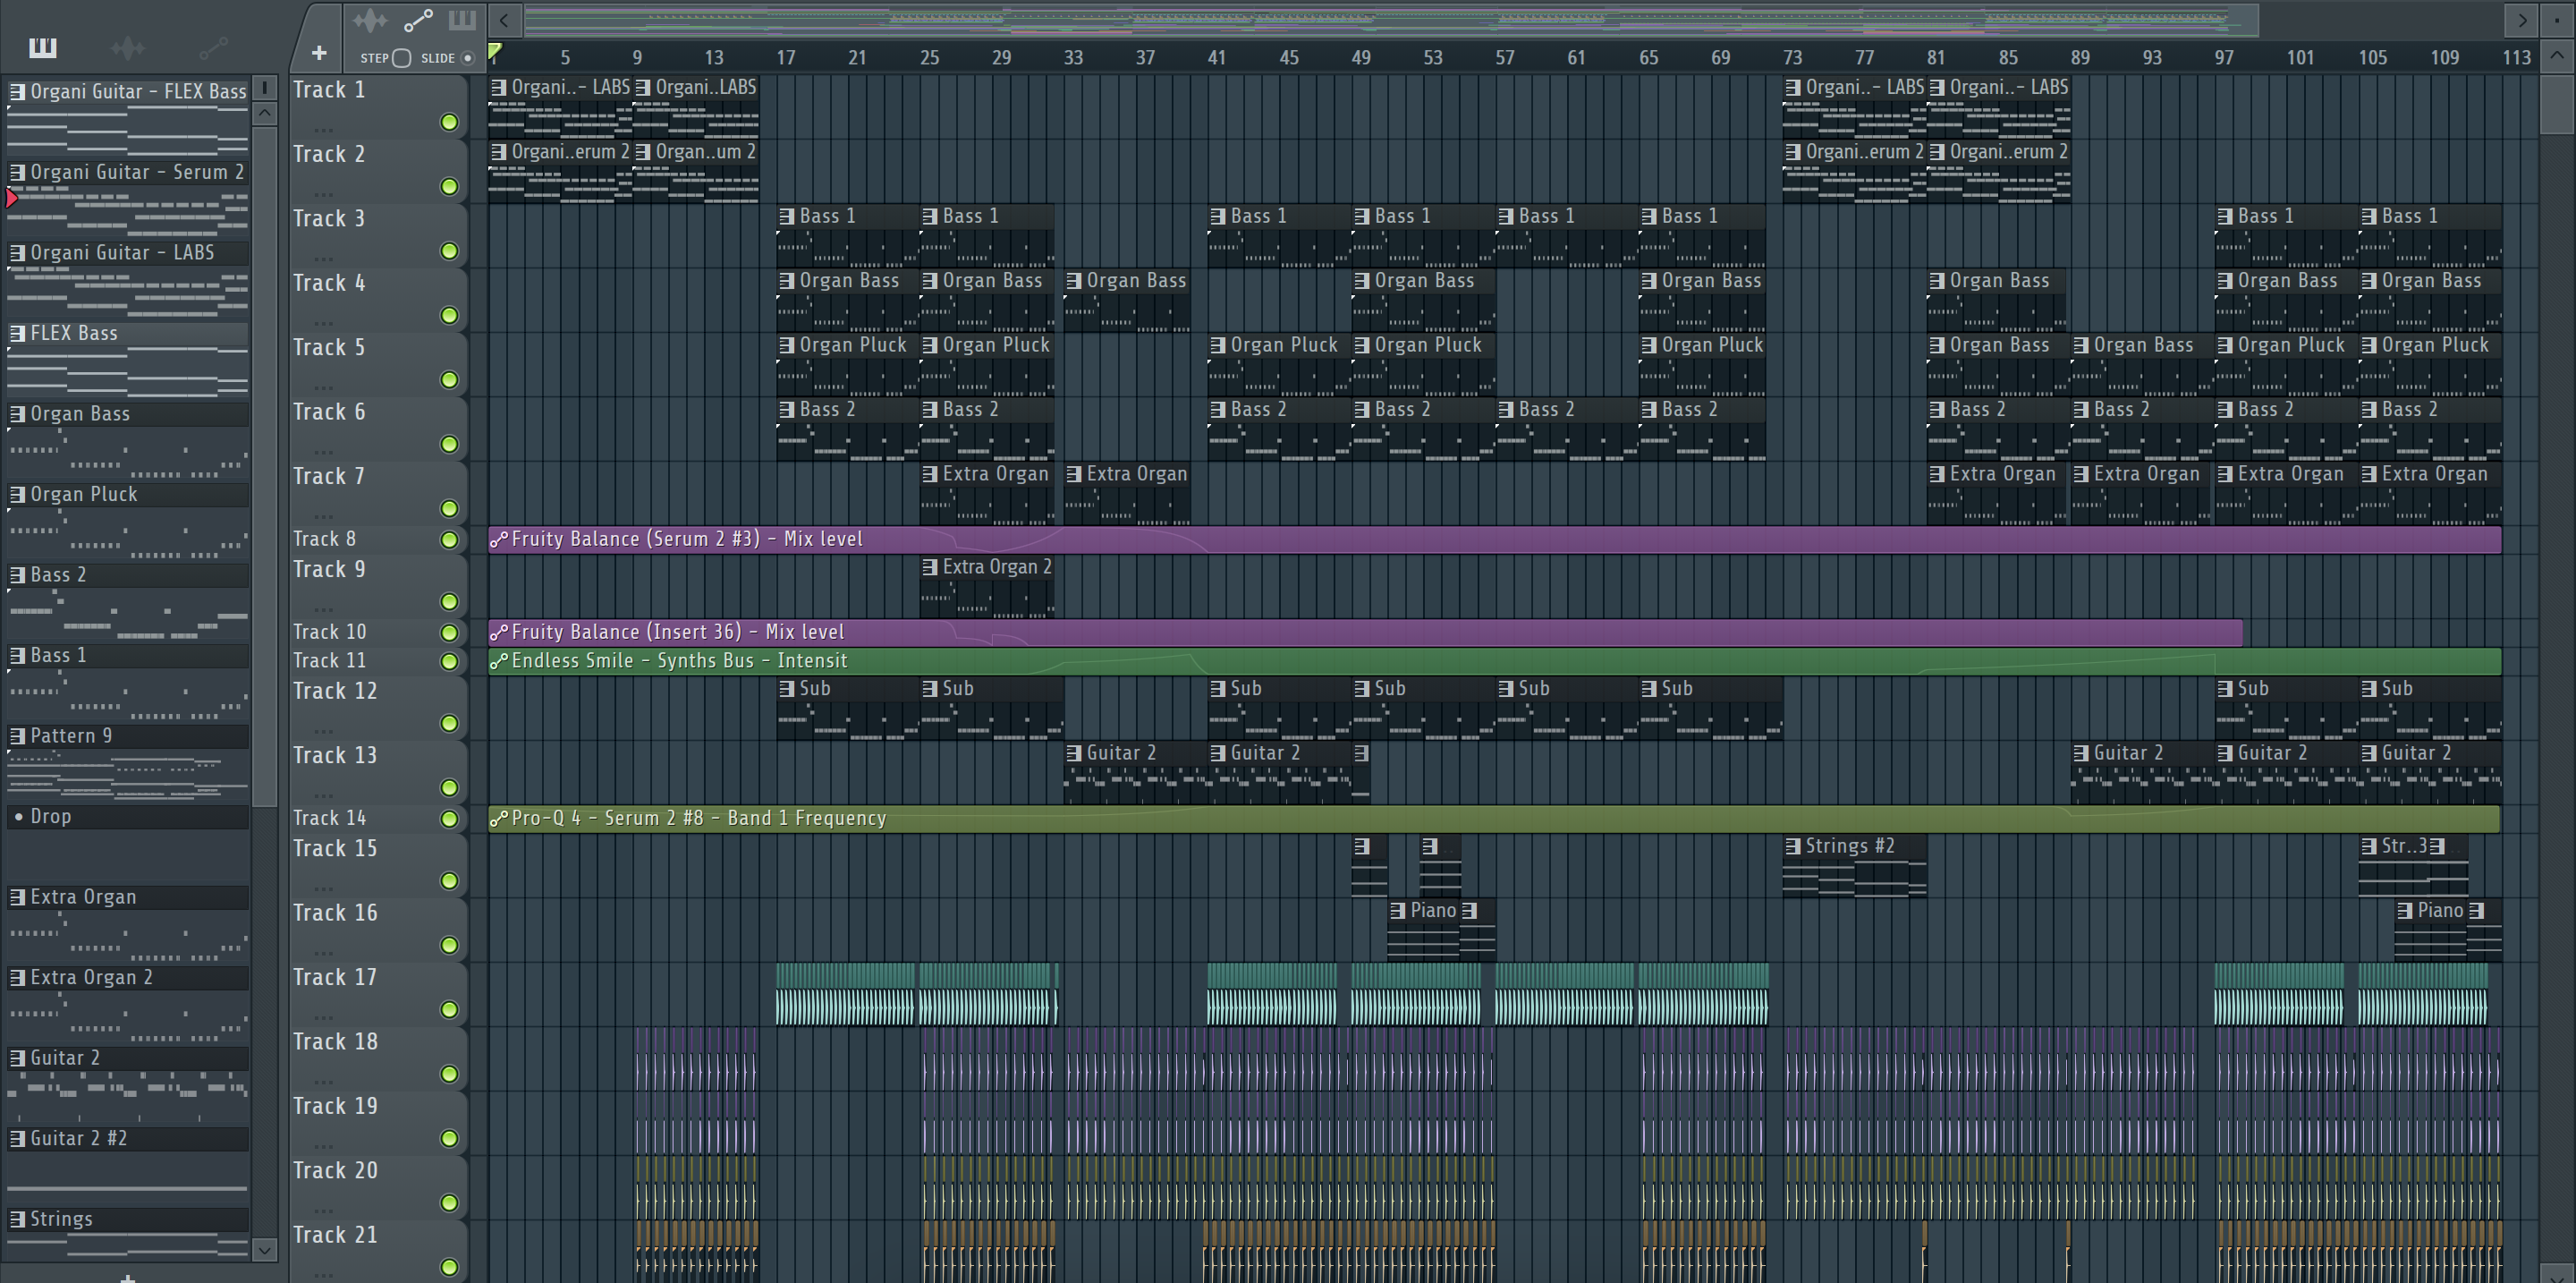Viewport: 2576px width, 1283px height.
Task: Show audio clips in the picker panel
Action: 128,47
